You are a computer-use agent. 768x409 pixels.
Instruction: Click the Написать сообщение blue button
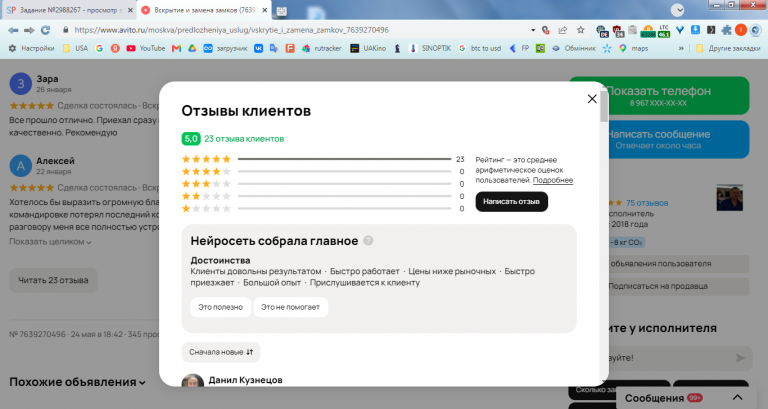(659, 139)
